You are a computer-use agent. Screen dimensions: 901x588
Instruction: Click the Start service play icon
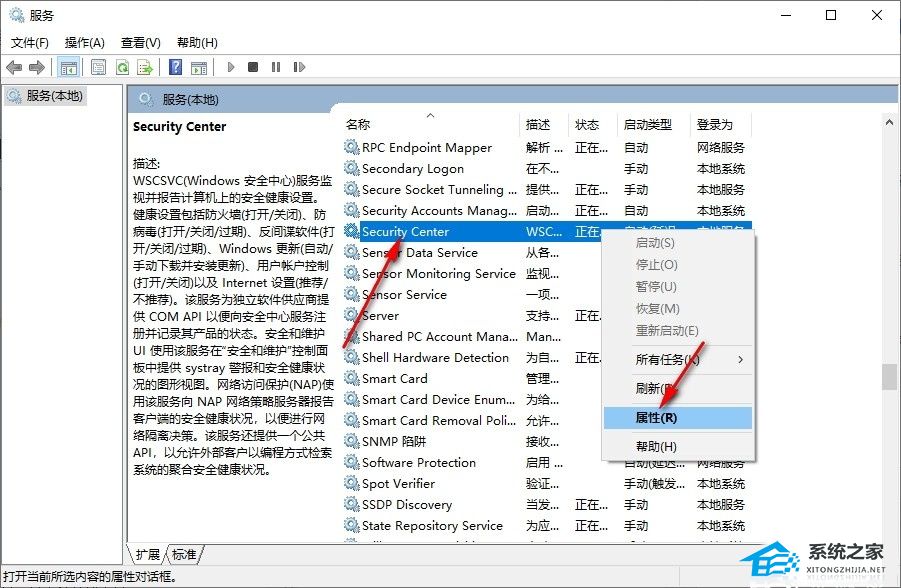coord(231,67)
